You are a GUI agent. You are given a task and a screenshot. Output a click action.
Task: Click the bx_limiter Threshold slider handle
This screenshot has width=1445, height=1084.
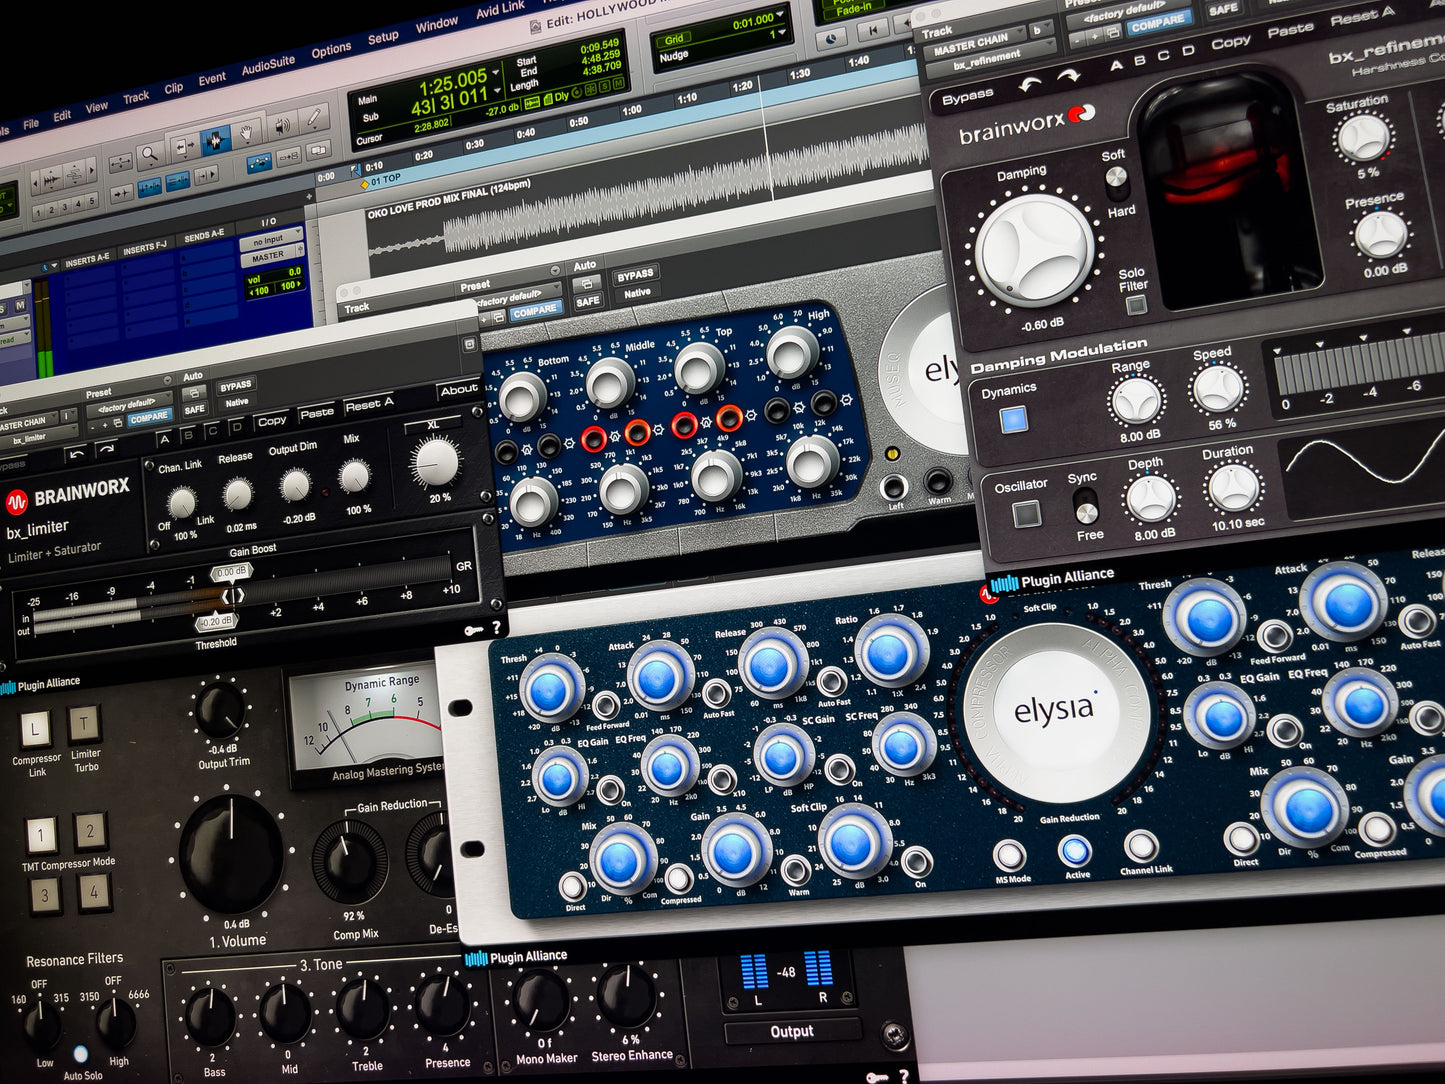pos(215,622)
